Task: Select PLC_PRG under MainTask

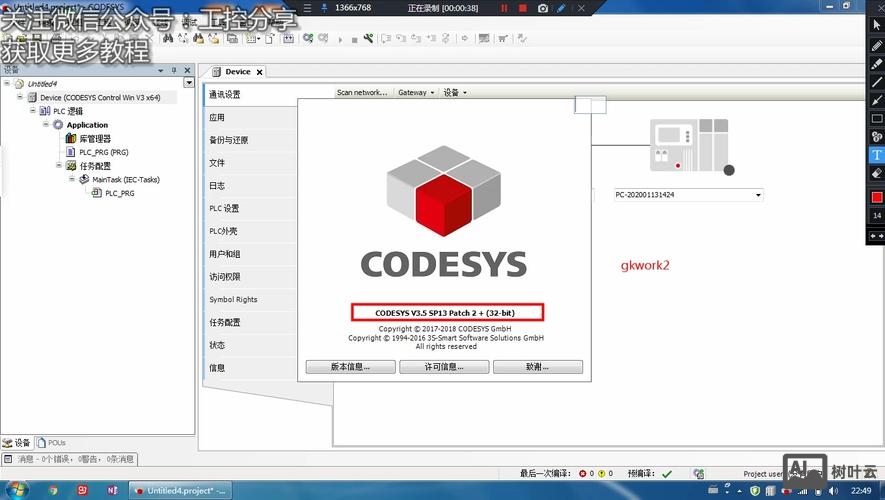Action: 119,193
